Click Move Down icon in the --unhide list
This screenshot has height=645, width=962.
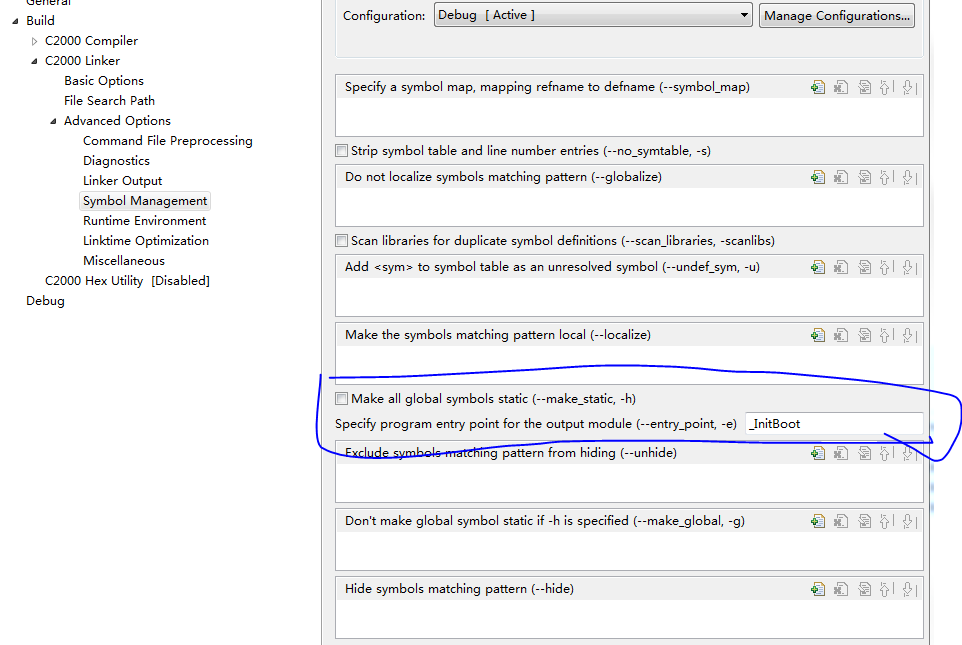coord(908,453)
